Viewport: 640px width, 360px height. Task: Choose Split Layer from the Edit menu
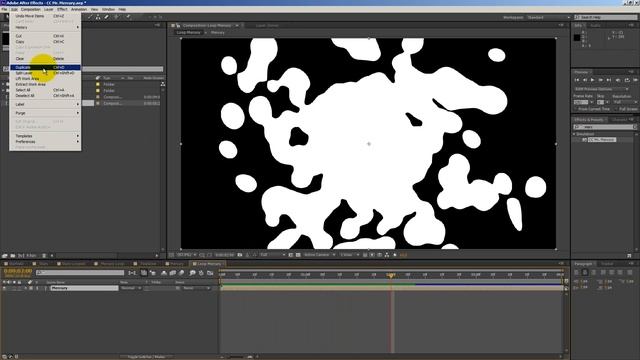[x=45, y=73]
